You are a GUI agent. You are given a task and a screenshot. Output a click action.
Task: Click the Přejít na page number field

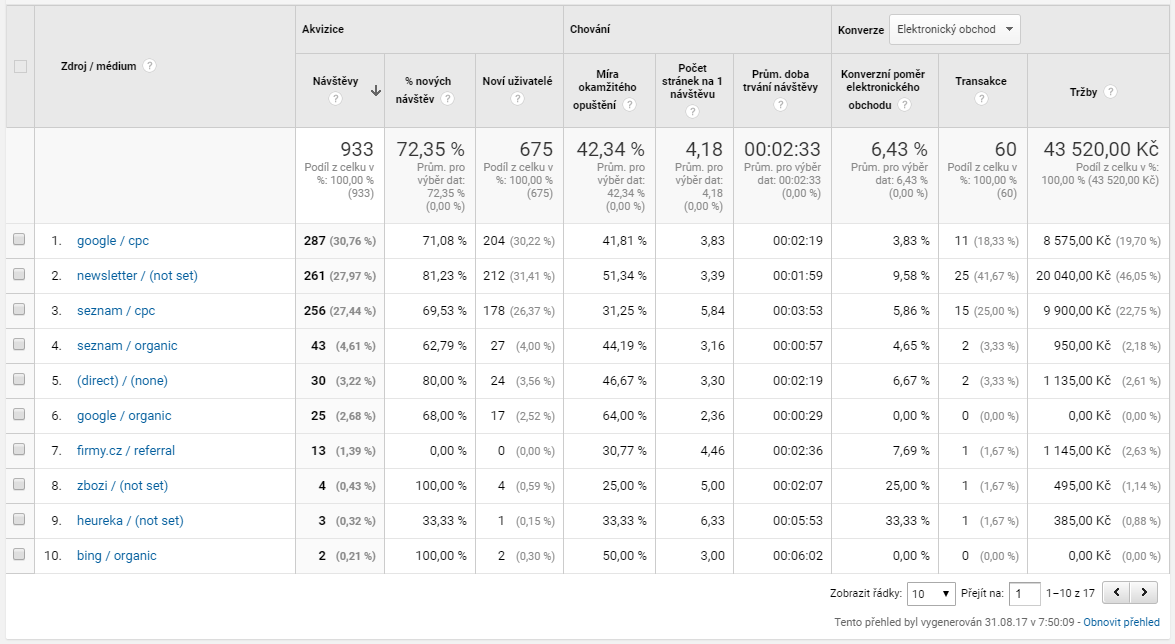1024,593
